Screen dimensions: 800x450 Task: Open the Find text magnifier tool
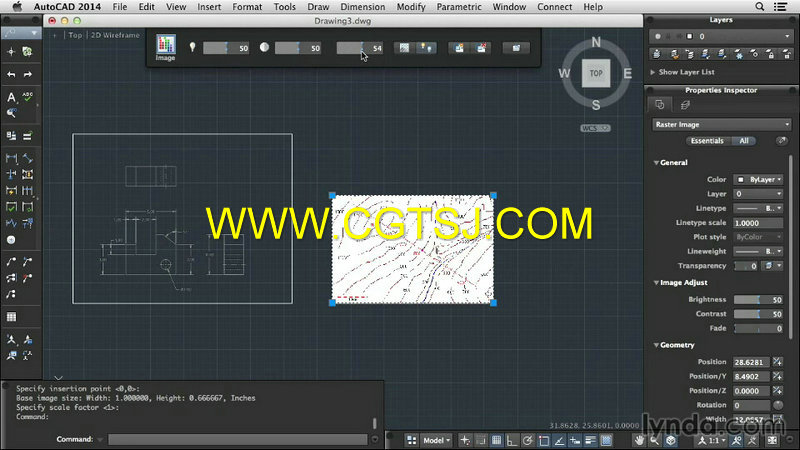tap(11, 113)
